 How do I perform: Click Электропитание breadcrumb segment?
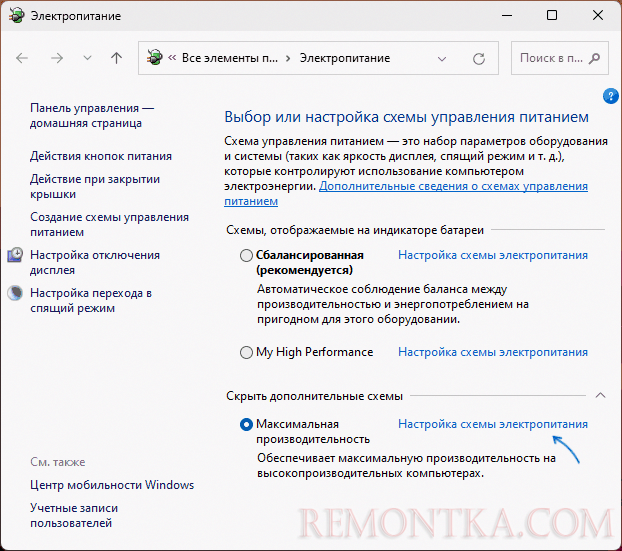tap(345, 58)
